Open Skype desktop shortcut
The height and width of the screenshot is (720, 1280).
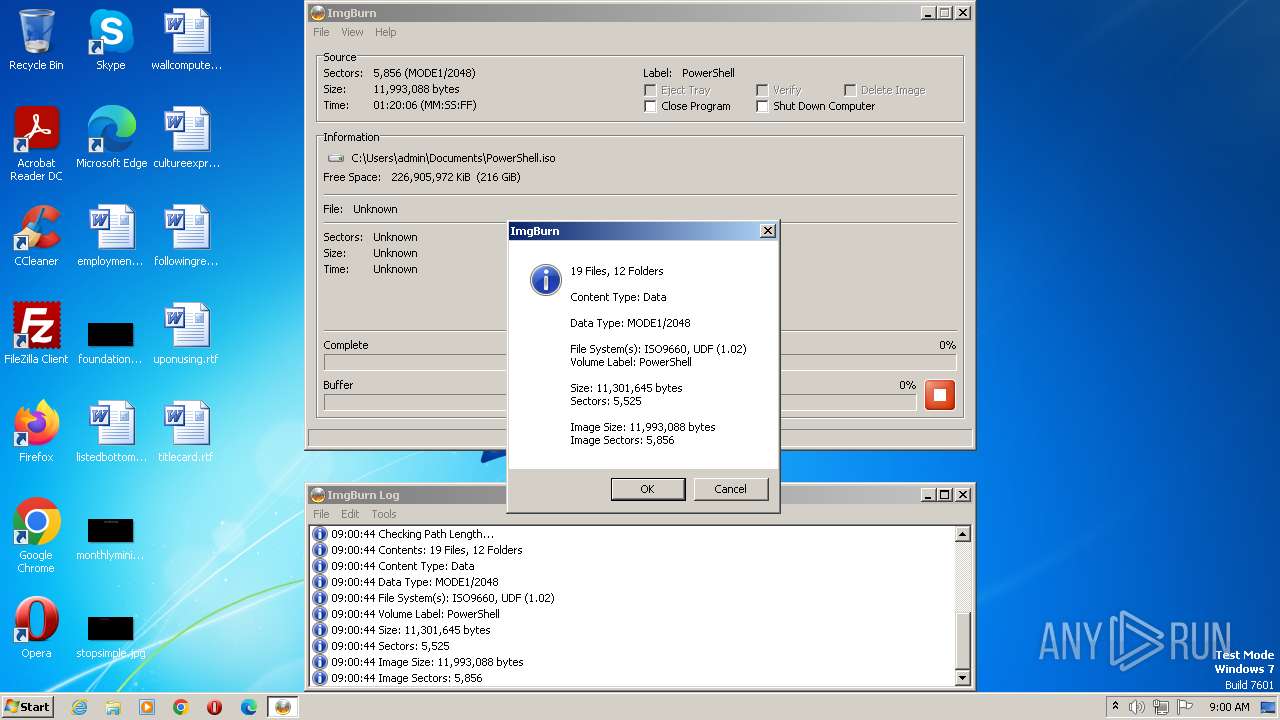click(110, 40)
